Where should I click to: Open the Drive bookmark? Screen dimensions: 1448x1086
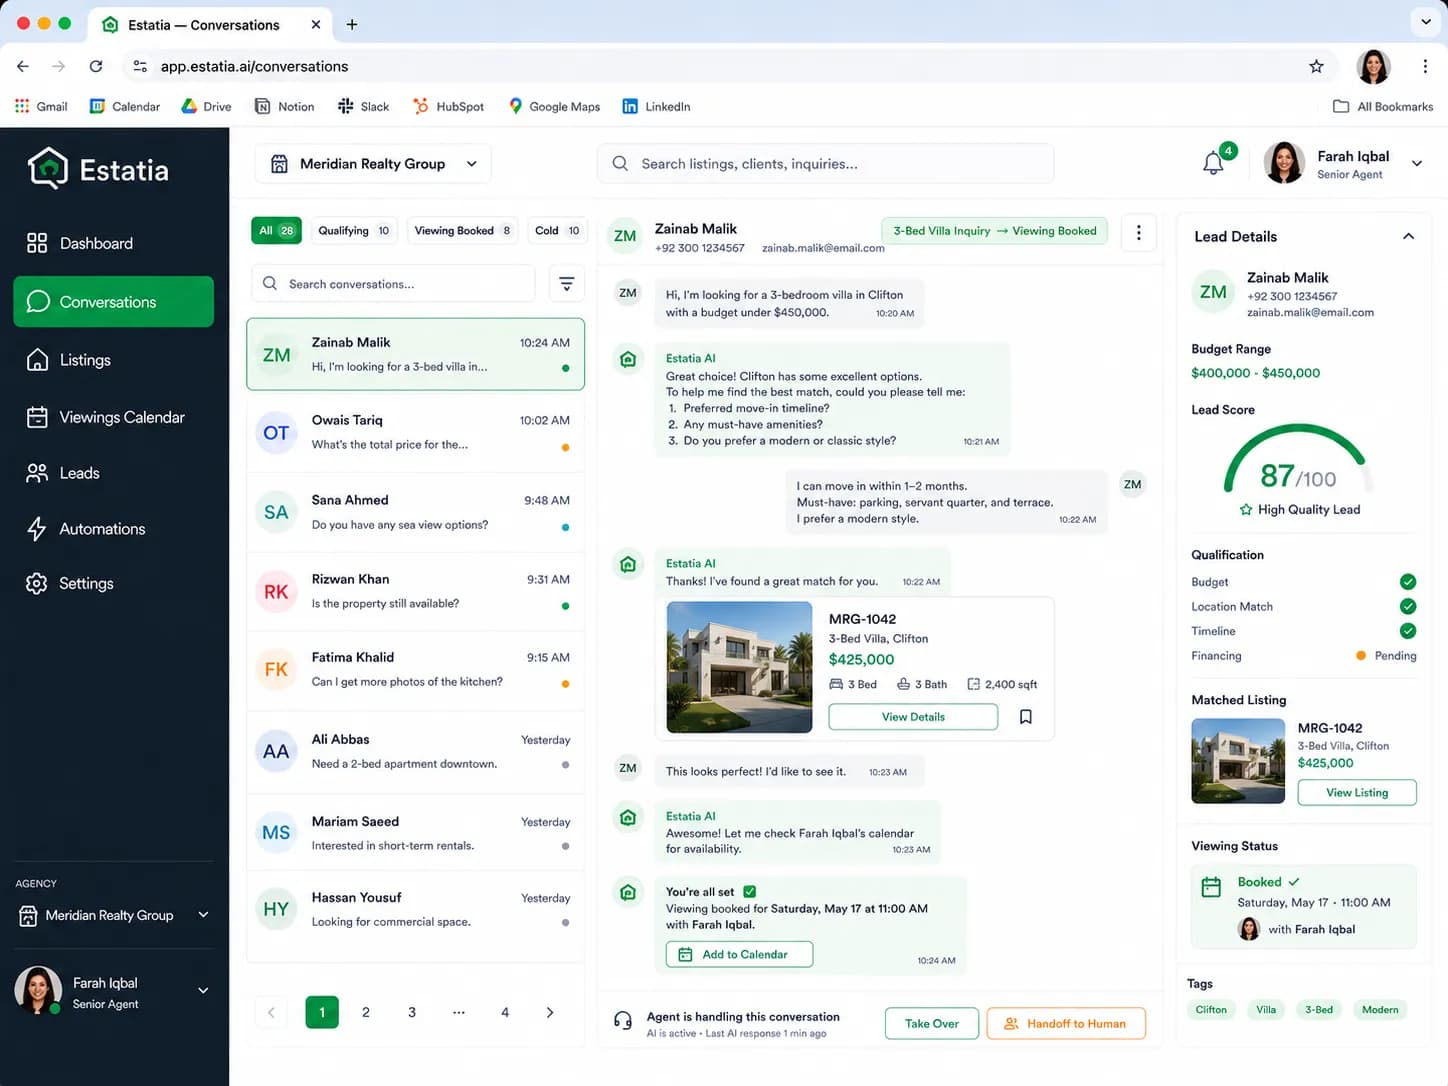pos(206,106)
